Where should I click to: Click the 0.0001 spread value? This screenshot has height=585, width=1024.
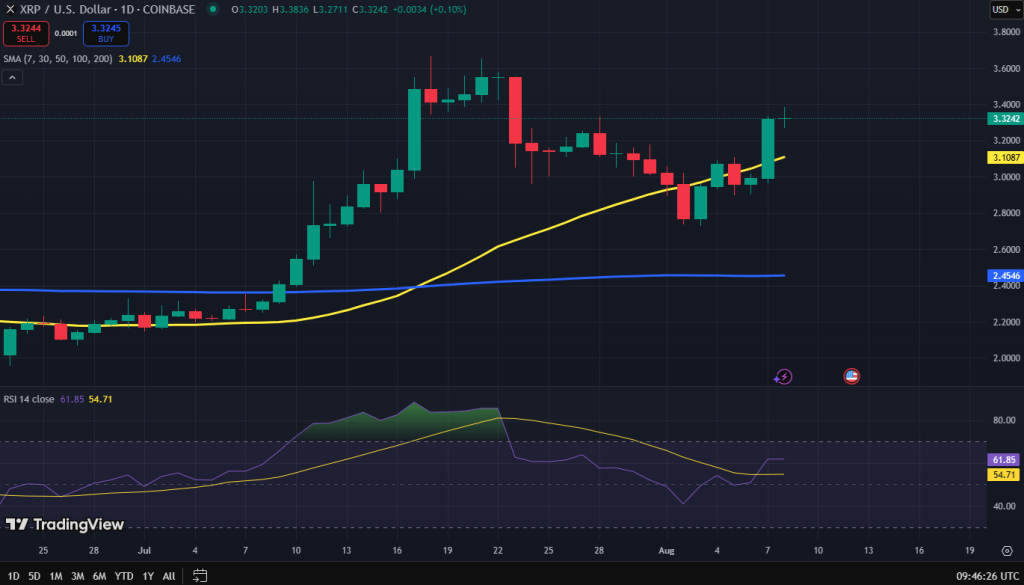[65, 33]
